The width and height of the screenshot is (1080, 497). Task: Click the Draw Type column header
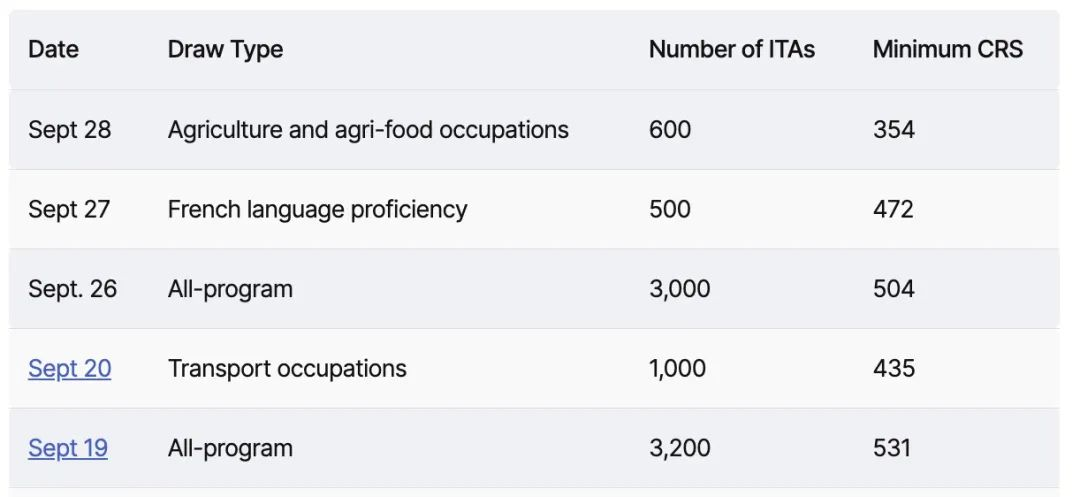(225, 49)
